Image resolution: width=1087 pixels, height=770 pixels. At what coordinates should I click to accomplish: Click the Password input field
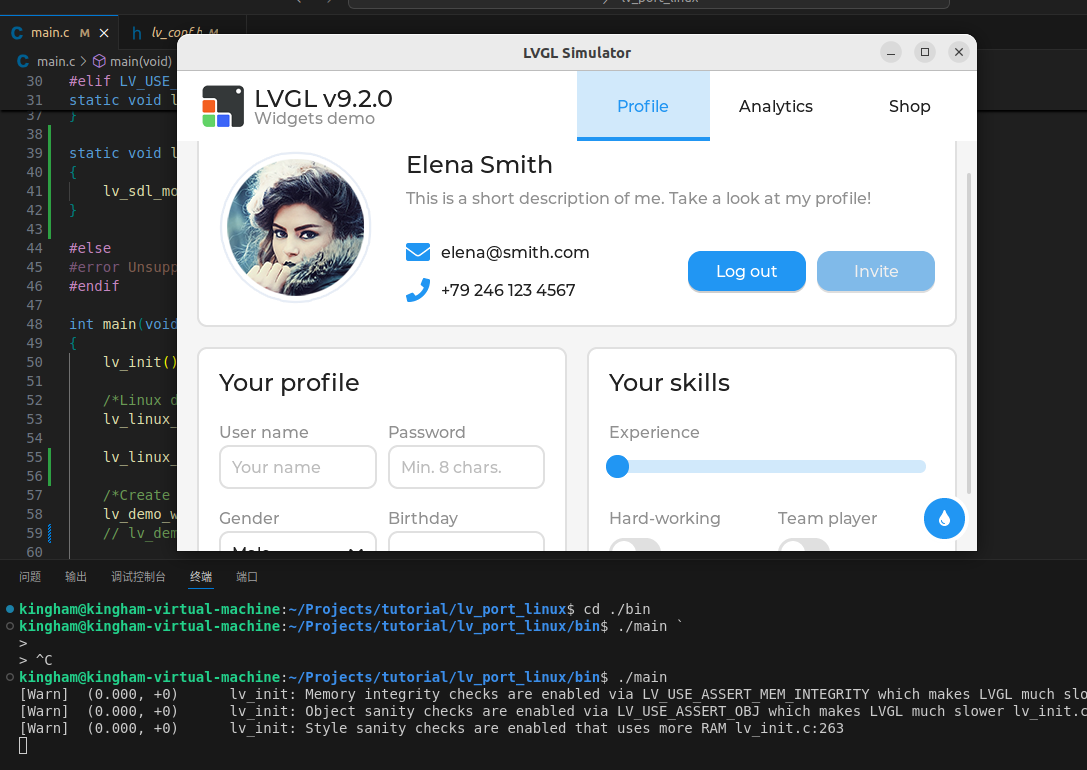[x=466, y=467]
